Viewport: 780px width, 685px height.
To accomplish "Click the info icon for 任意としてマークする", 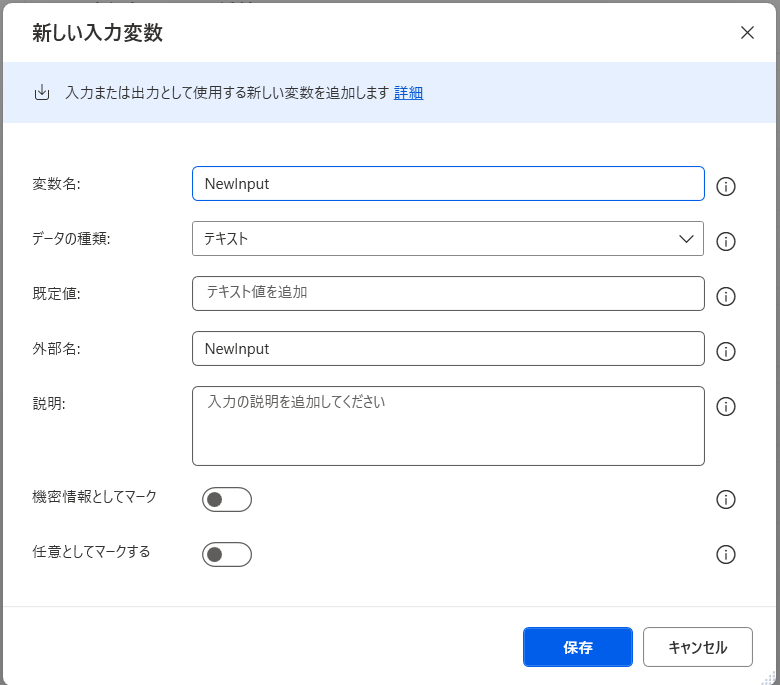I will tap(727, 555).
